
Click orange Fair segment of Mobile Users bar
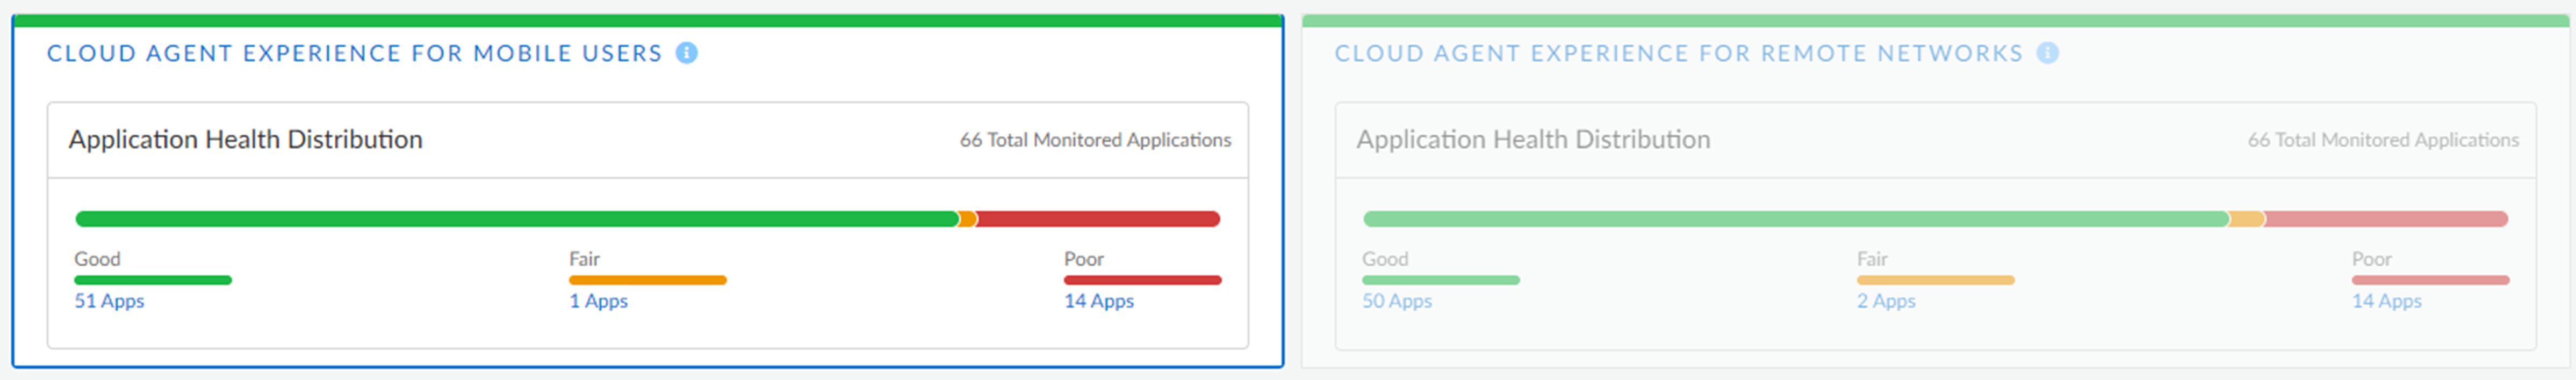tap(967, 219)
